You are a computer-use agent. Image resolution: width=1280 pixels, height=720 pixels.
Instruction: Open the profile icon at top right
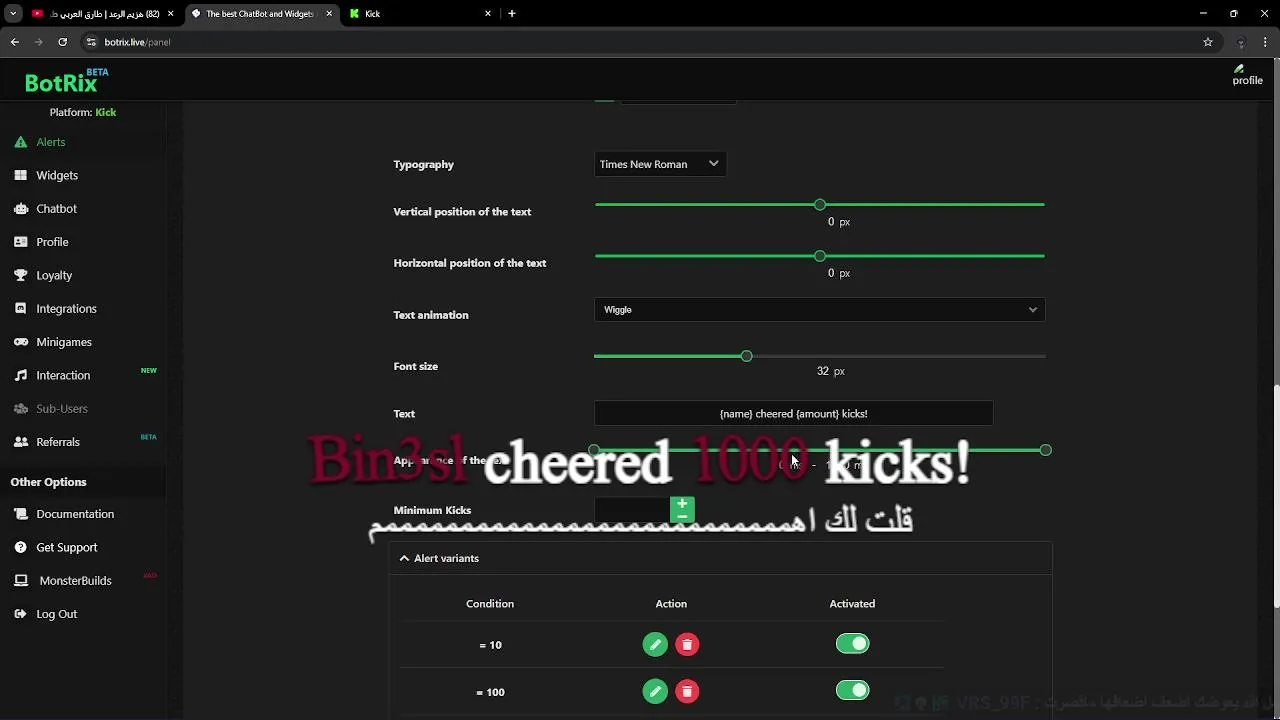tap(1246, 75)
